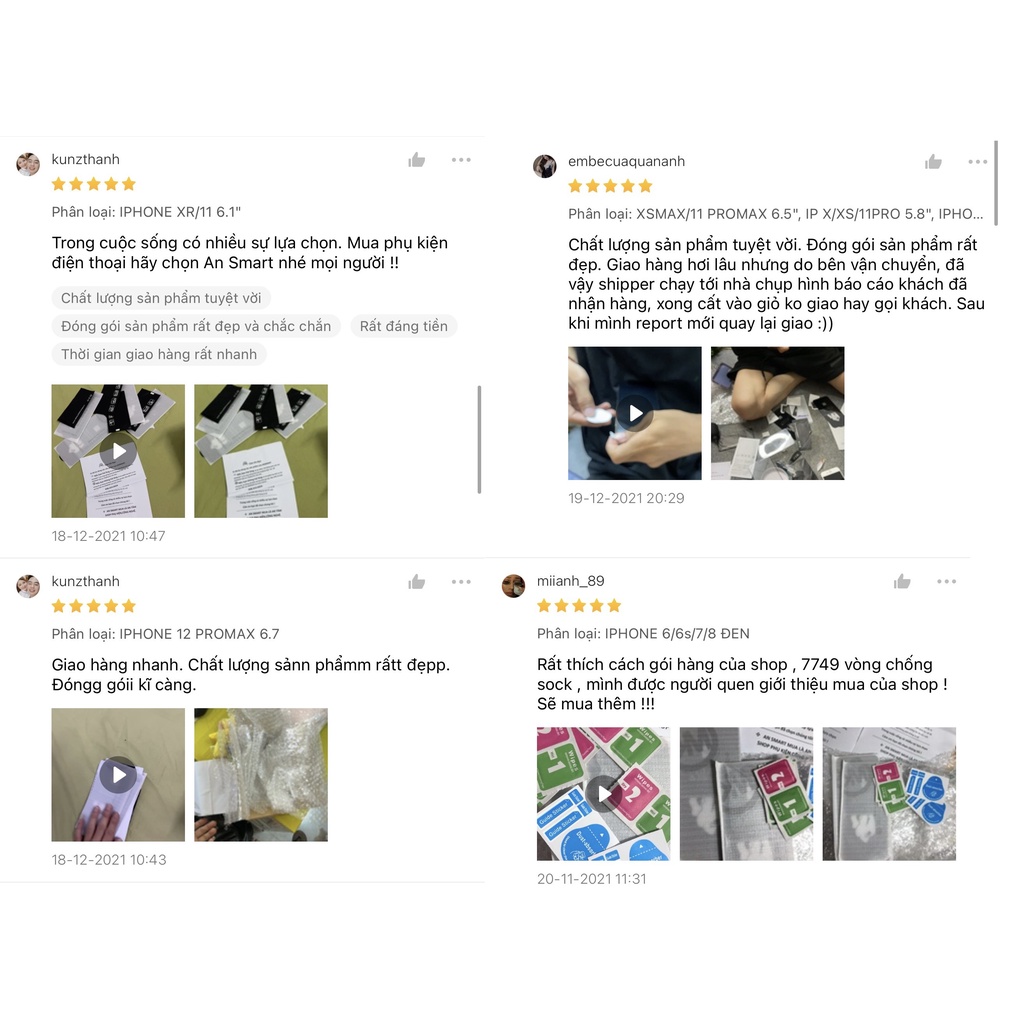Play miianh_89's review video
Screen dimensions: 1024x1024
pyautogui.click(x=603, y=794)
